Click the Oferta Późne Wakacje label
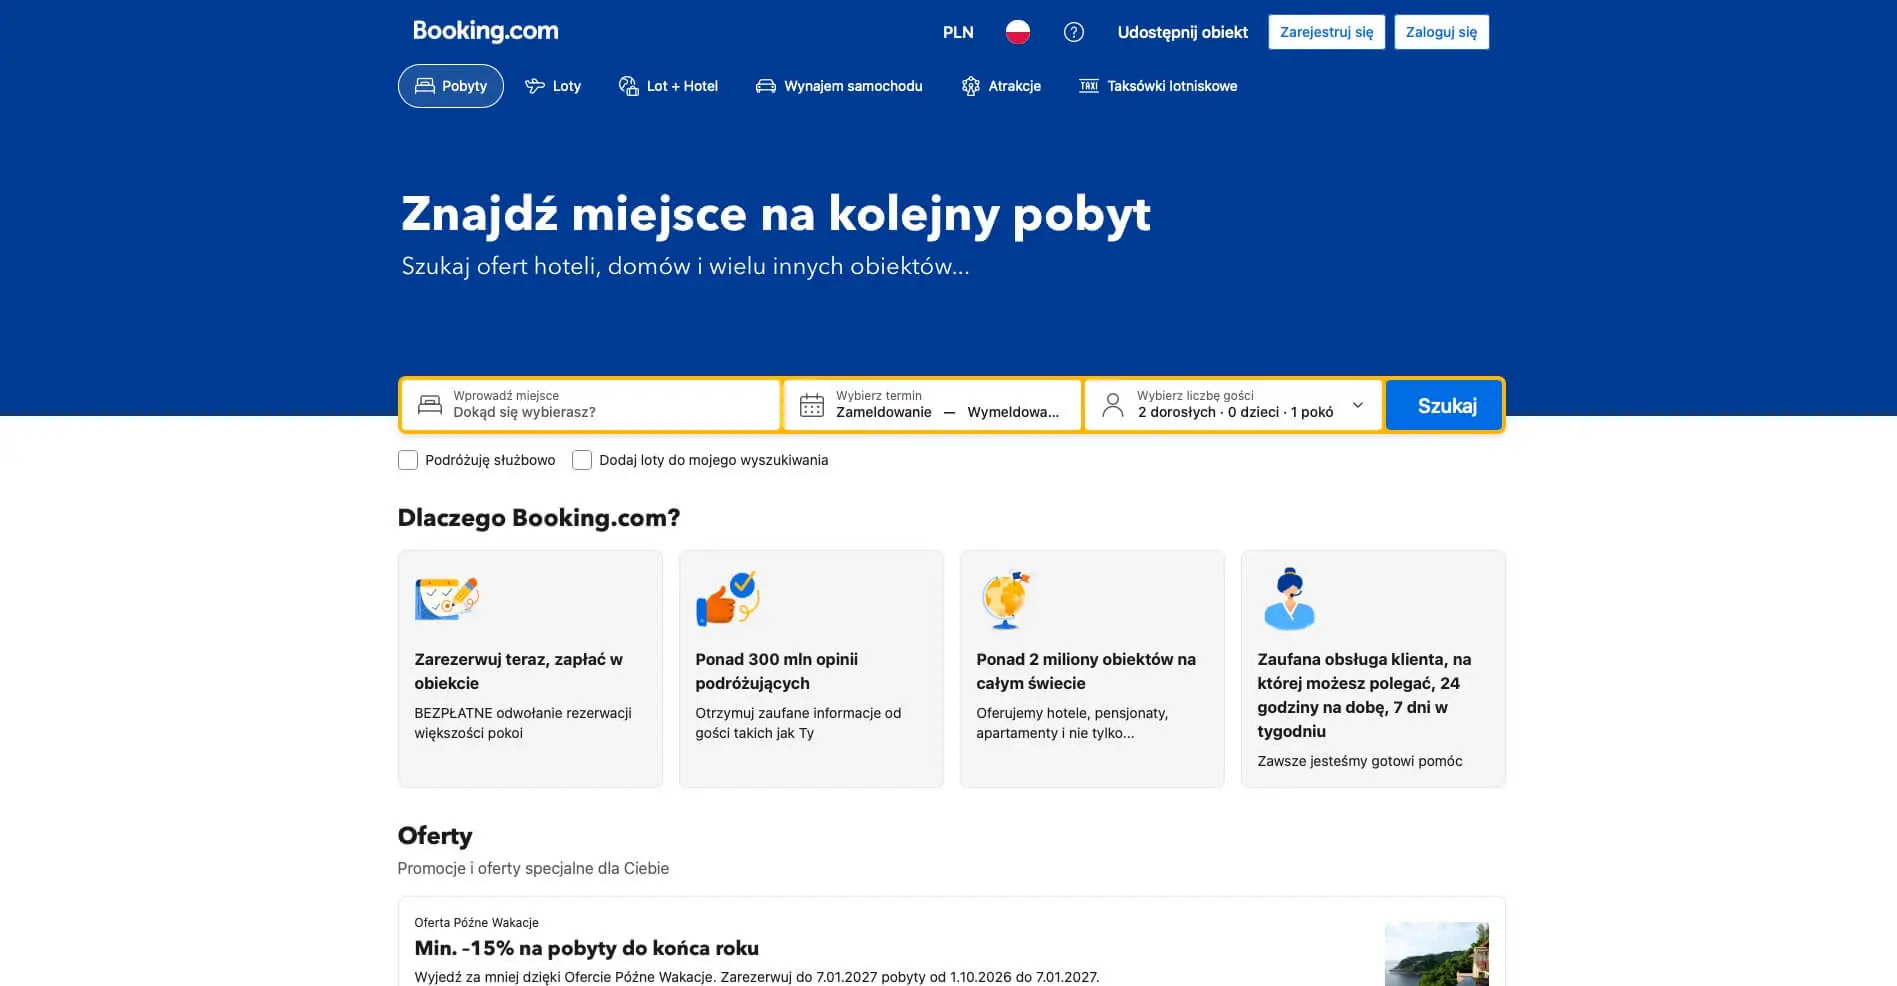This screenshot has width=1897, height=986. point(476,922)
